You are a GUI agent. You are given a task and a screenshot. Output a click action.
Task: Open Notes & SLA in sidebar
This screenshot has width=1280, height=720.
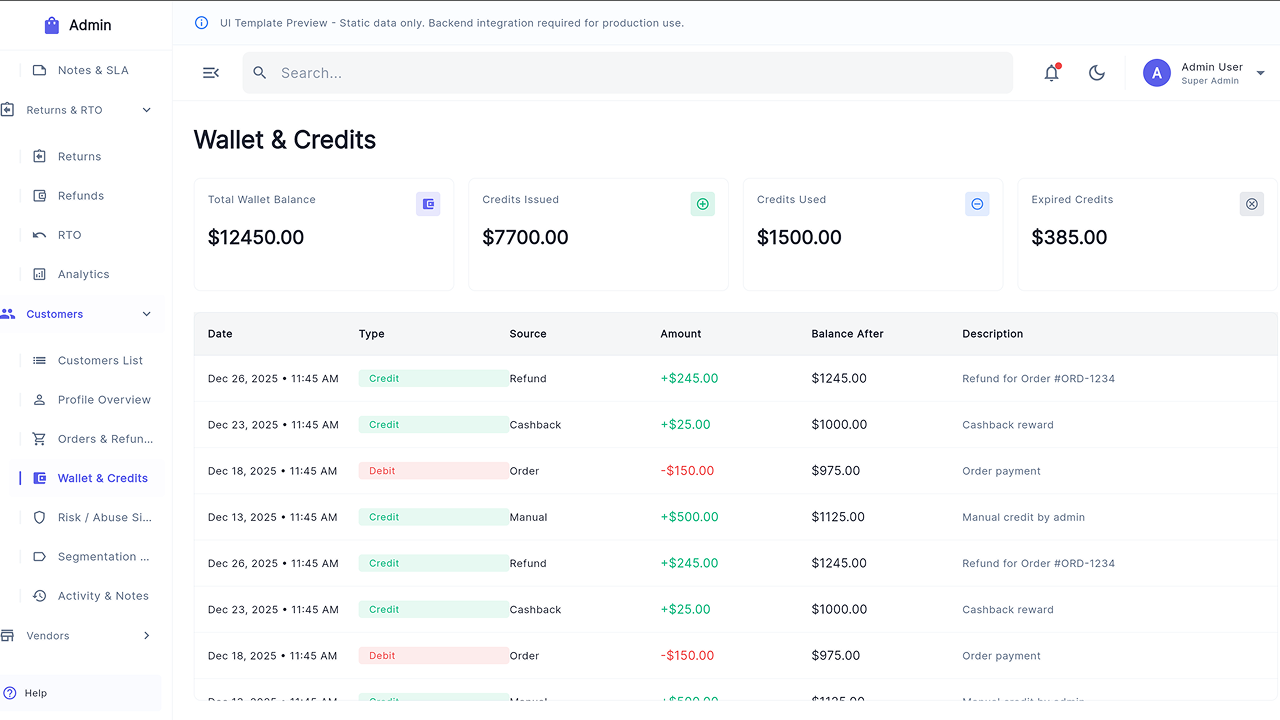click(x=93, y=70)
